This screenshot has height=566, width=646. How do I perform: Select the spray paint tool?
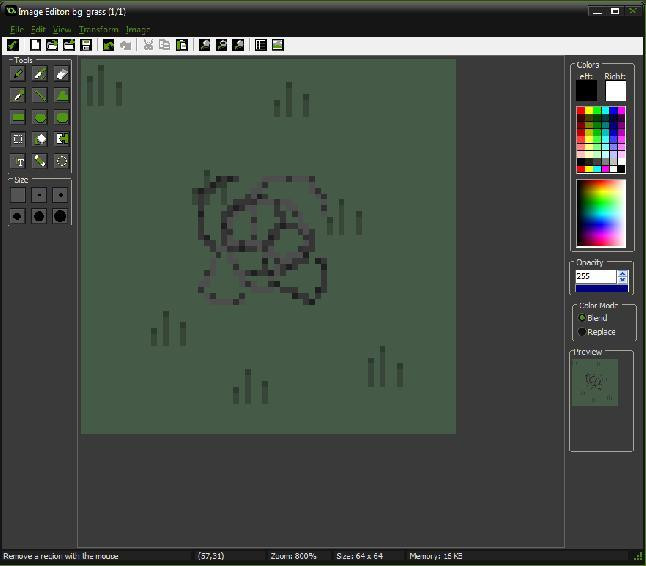pyautogui.click(x=40, y=74)
